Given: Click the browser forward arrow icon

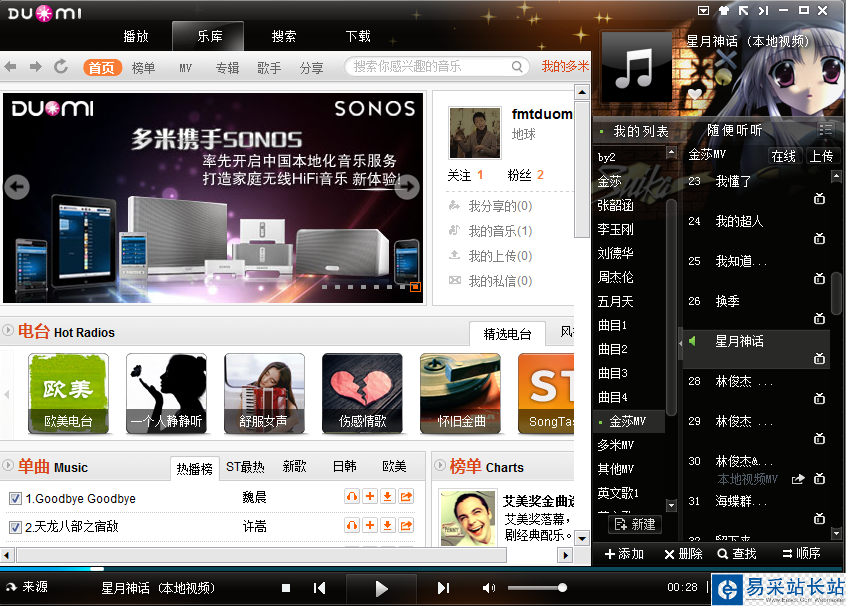Looking at the screenshot, I should 36,67.
